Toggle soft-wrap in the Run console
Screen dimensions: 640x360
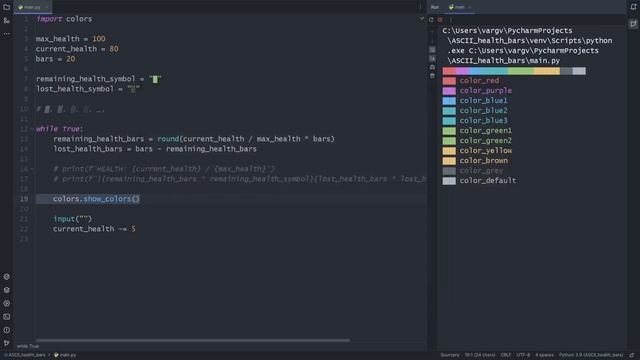432,49
